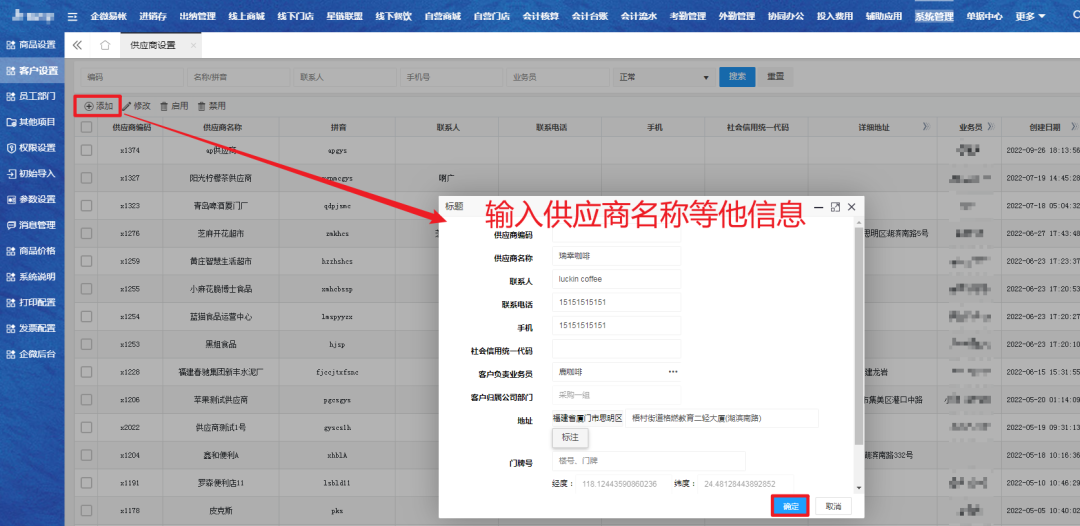This screenshot has height=526, width=1080.
Task: Click the hamburger menu icon in header
Action: tap(72, 17)
